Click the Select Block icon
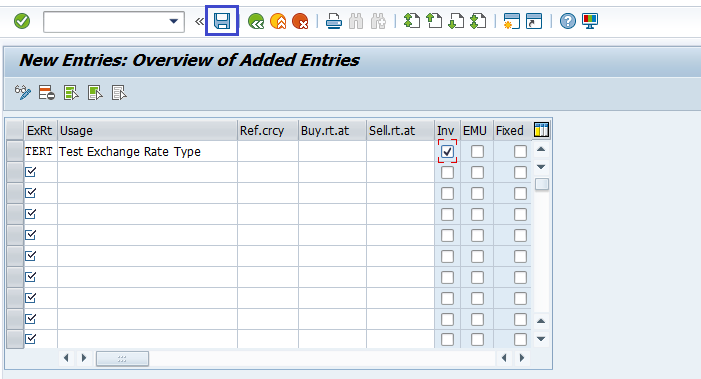 click(x=95, y=93)
